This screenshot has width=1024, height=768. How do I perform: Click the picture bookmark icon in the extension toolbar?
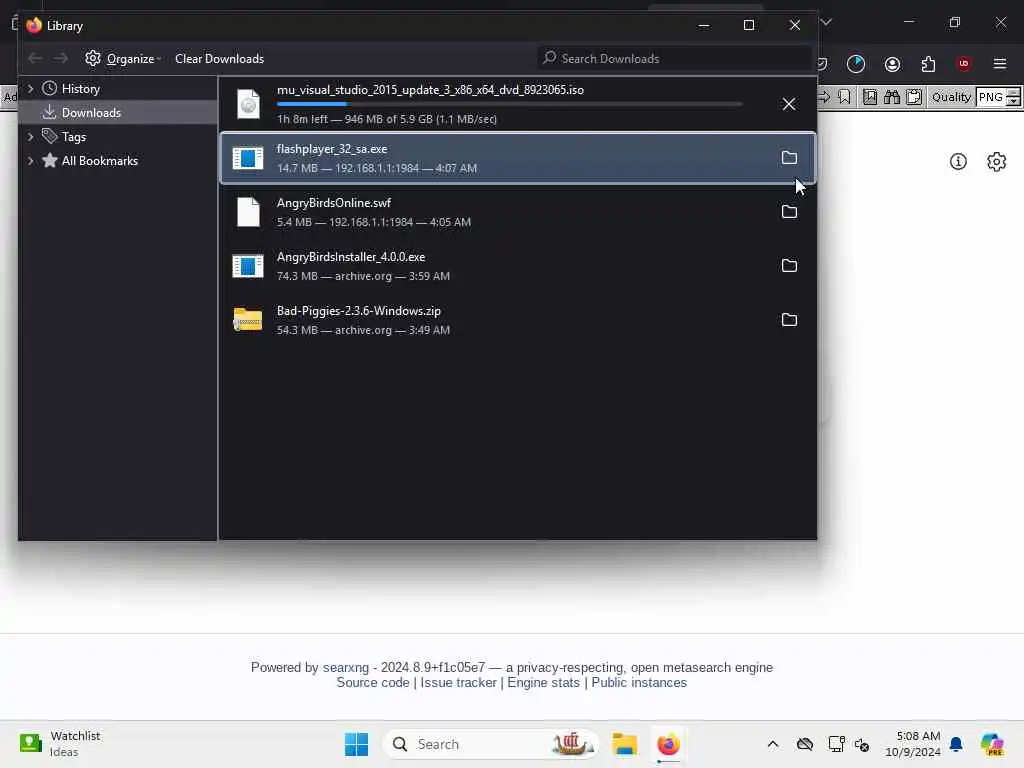pos(870,97)
